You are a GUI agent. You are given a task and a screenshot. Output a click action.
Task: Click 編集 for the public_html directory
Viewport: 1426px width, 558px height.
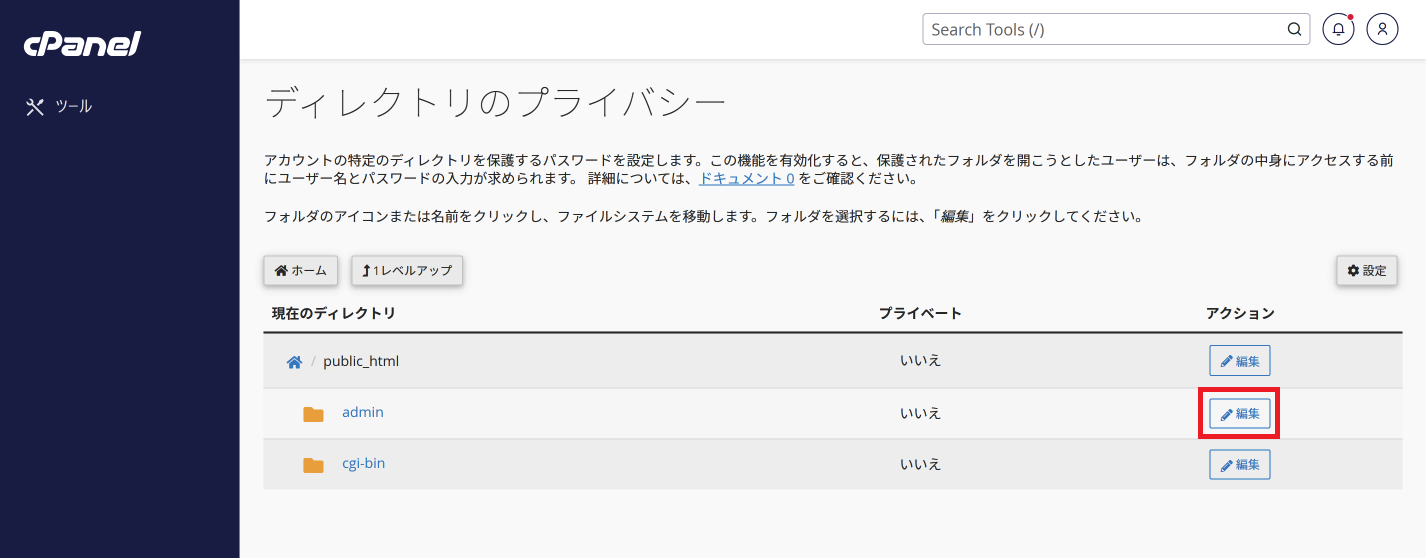click(1240, 361)
